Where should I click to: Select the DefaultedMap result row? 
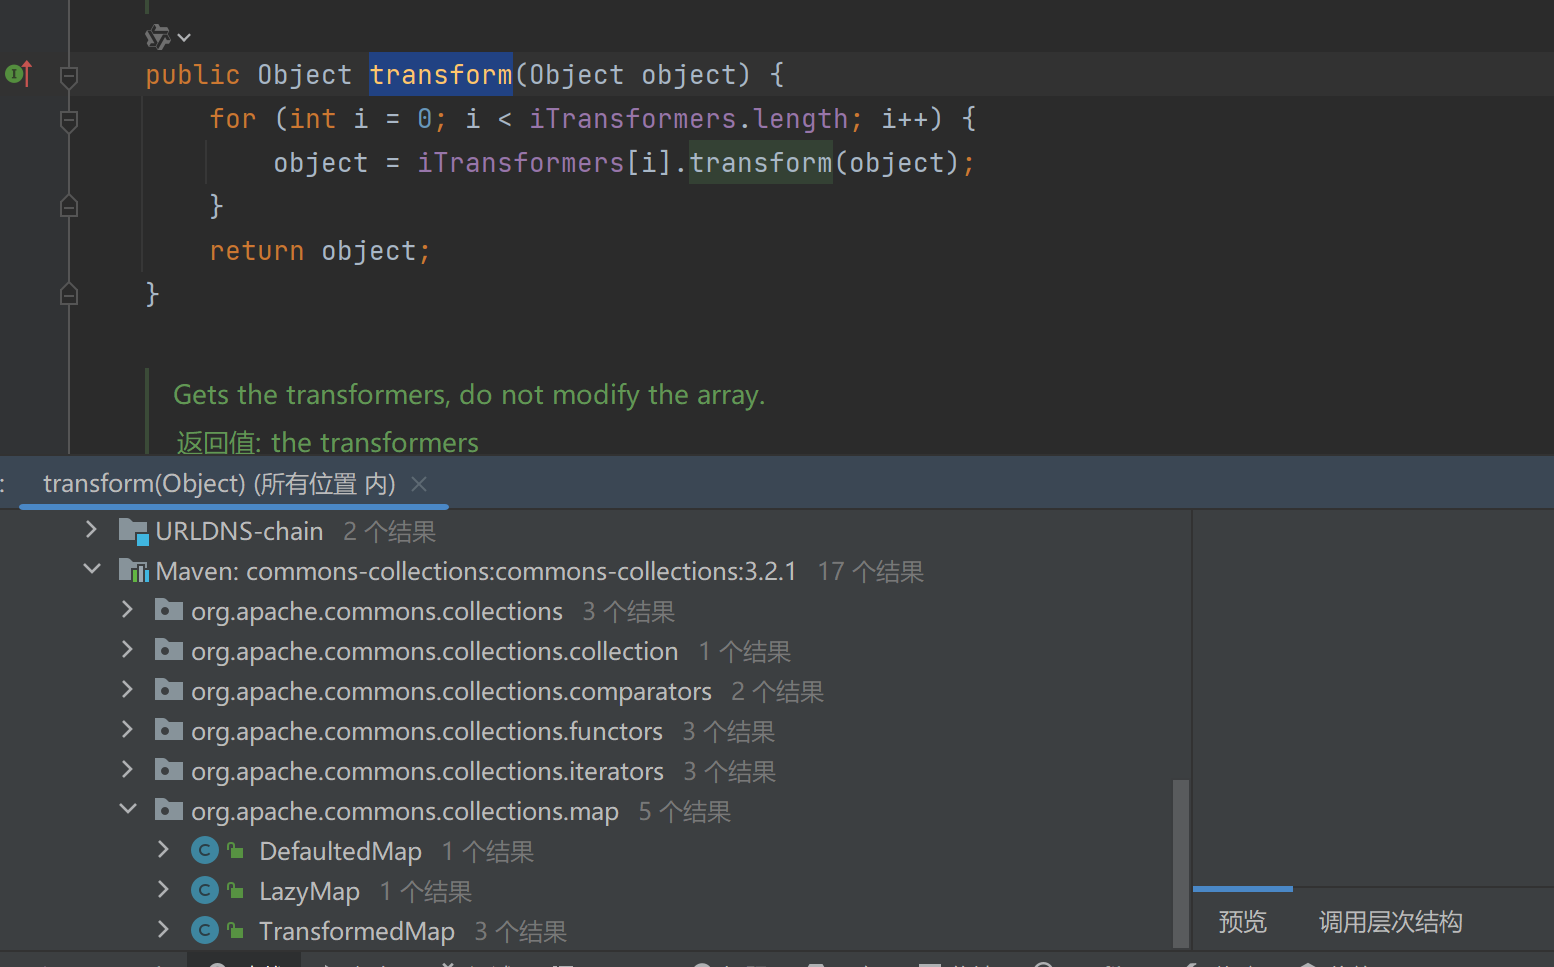(595, 851)
